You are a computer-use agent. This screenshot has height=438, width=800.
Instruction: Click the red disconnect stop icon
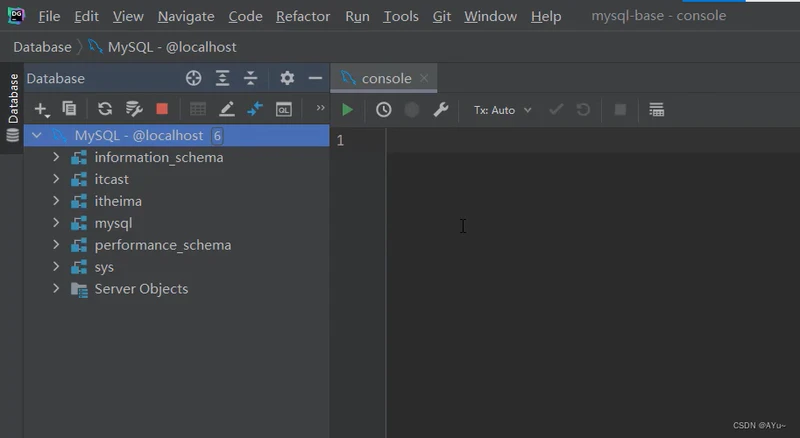coord(162,109)
